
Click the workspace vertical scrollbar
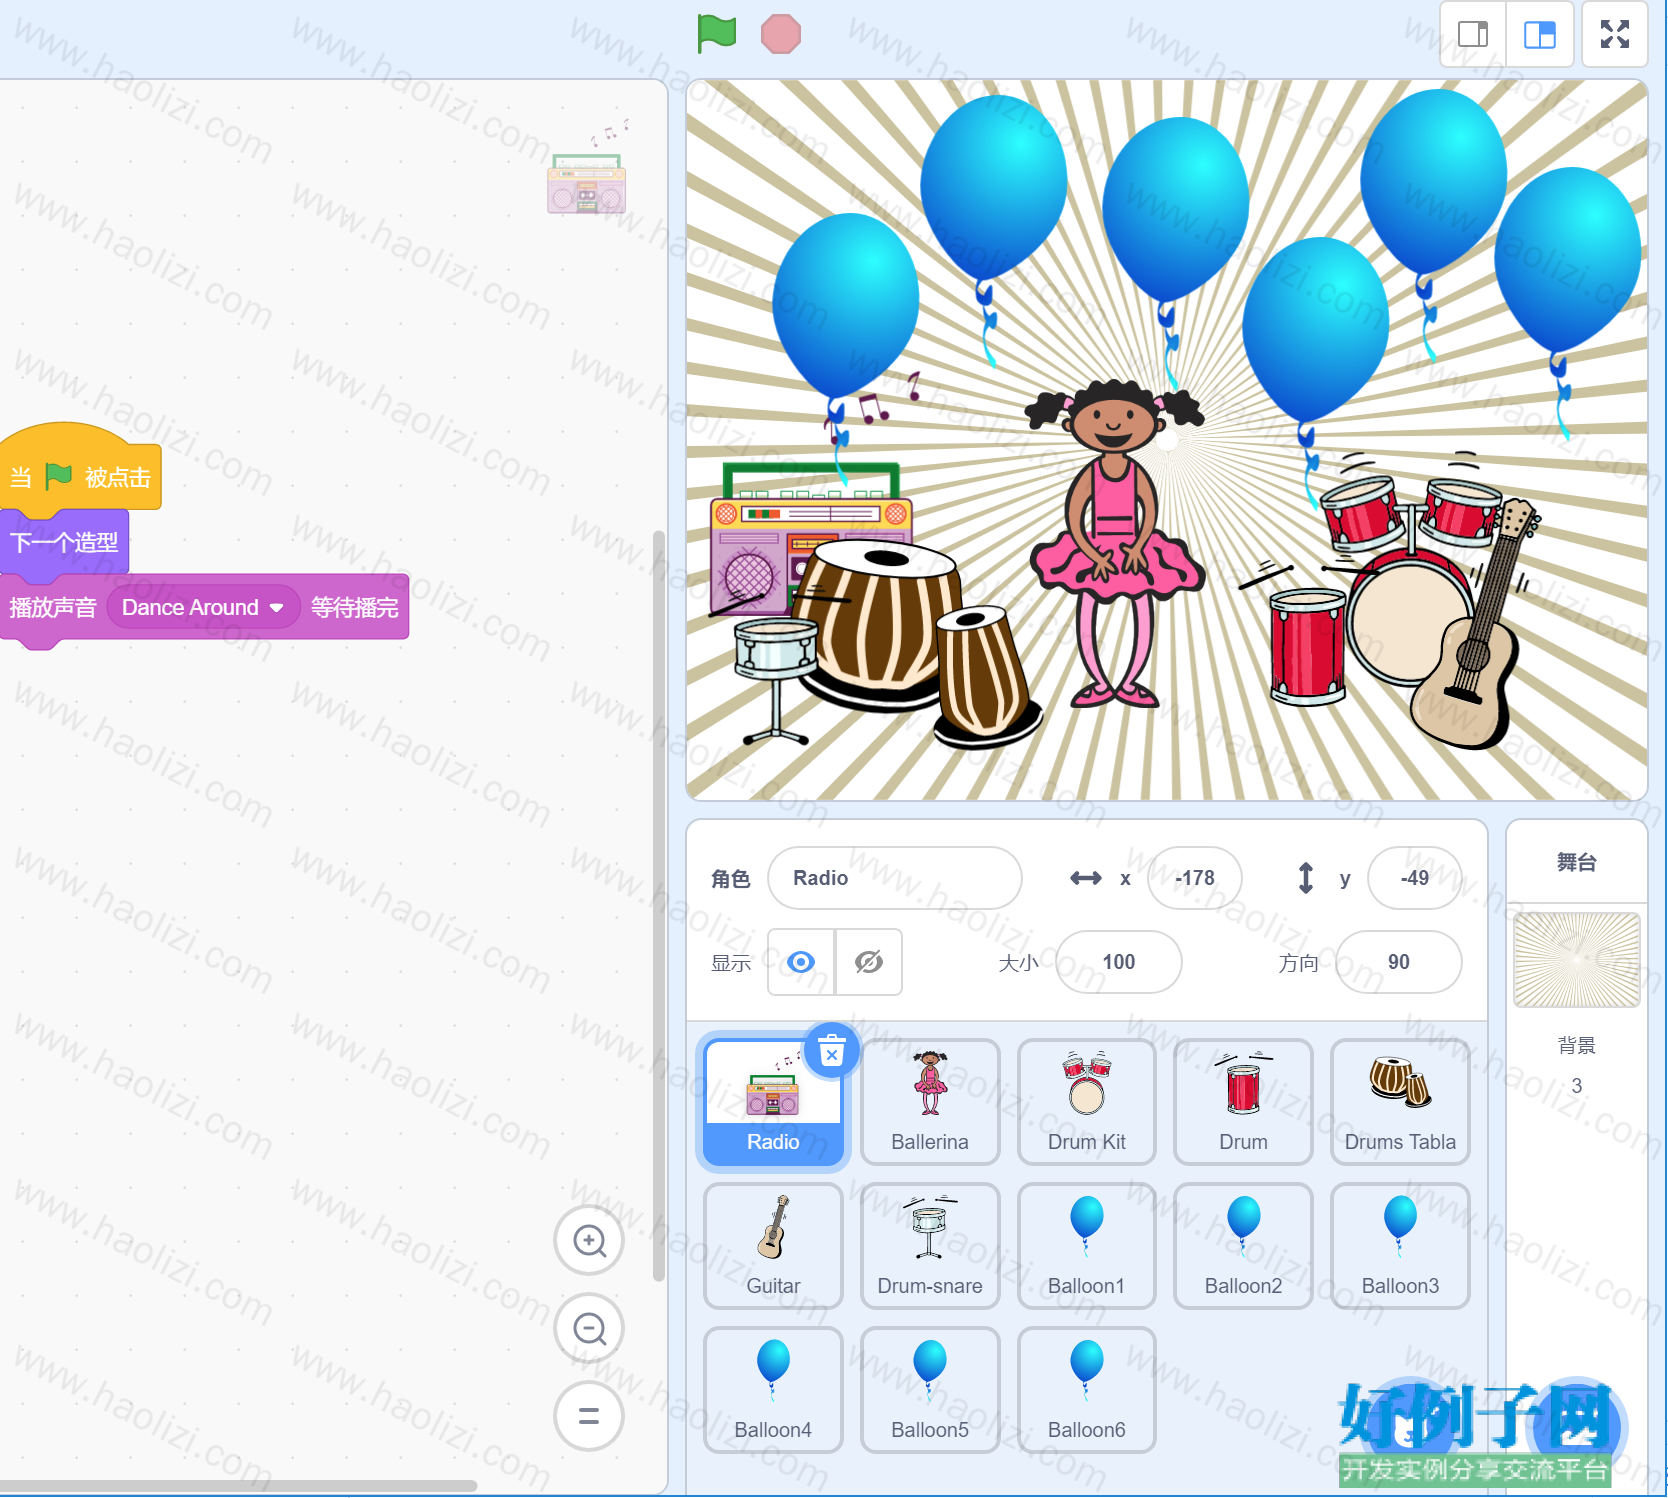[x=658, y=905]
